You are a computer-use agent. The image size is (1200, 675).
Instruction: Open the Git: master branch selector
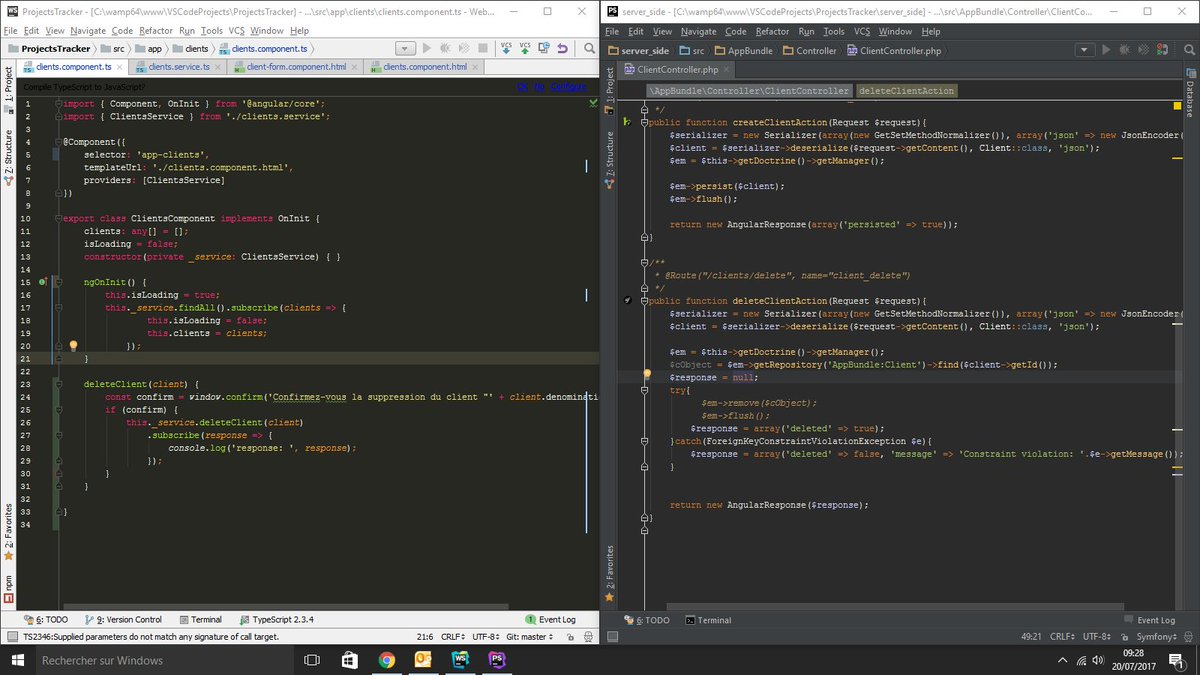[530, 636]
